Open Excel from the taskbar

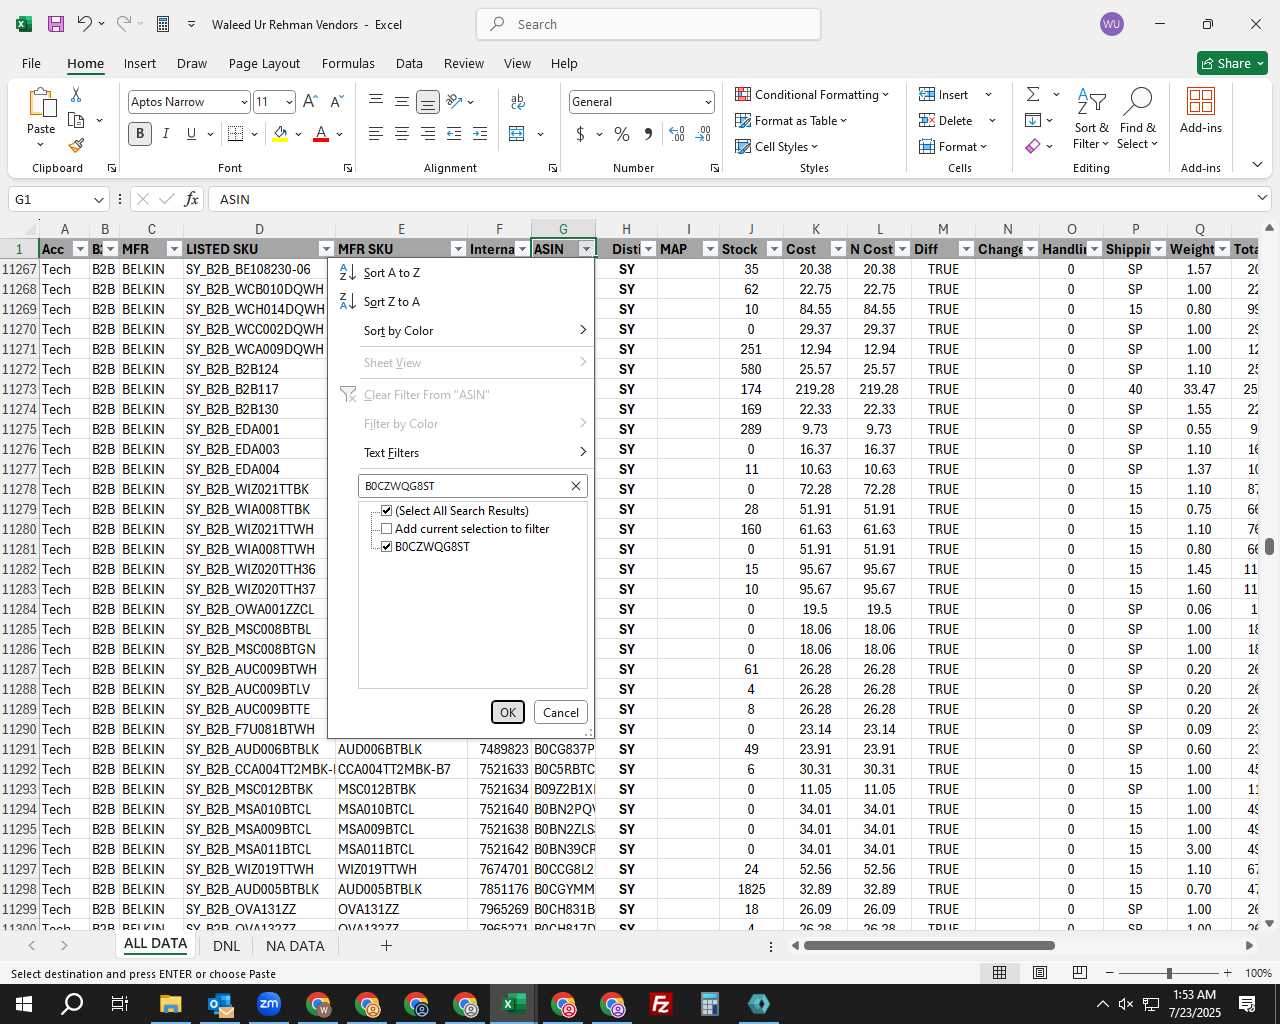coord(514,1004)
